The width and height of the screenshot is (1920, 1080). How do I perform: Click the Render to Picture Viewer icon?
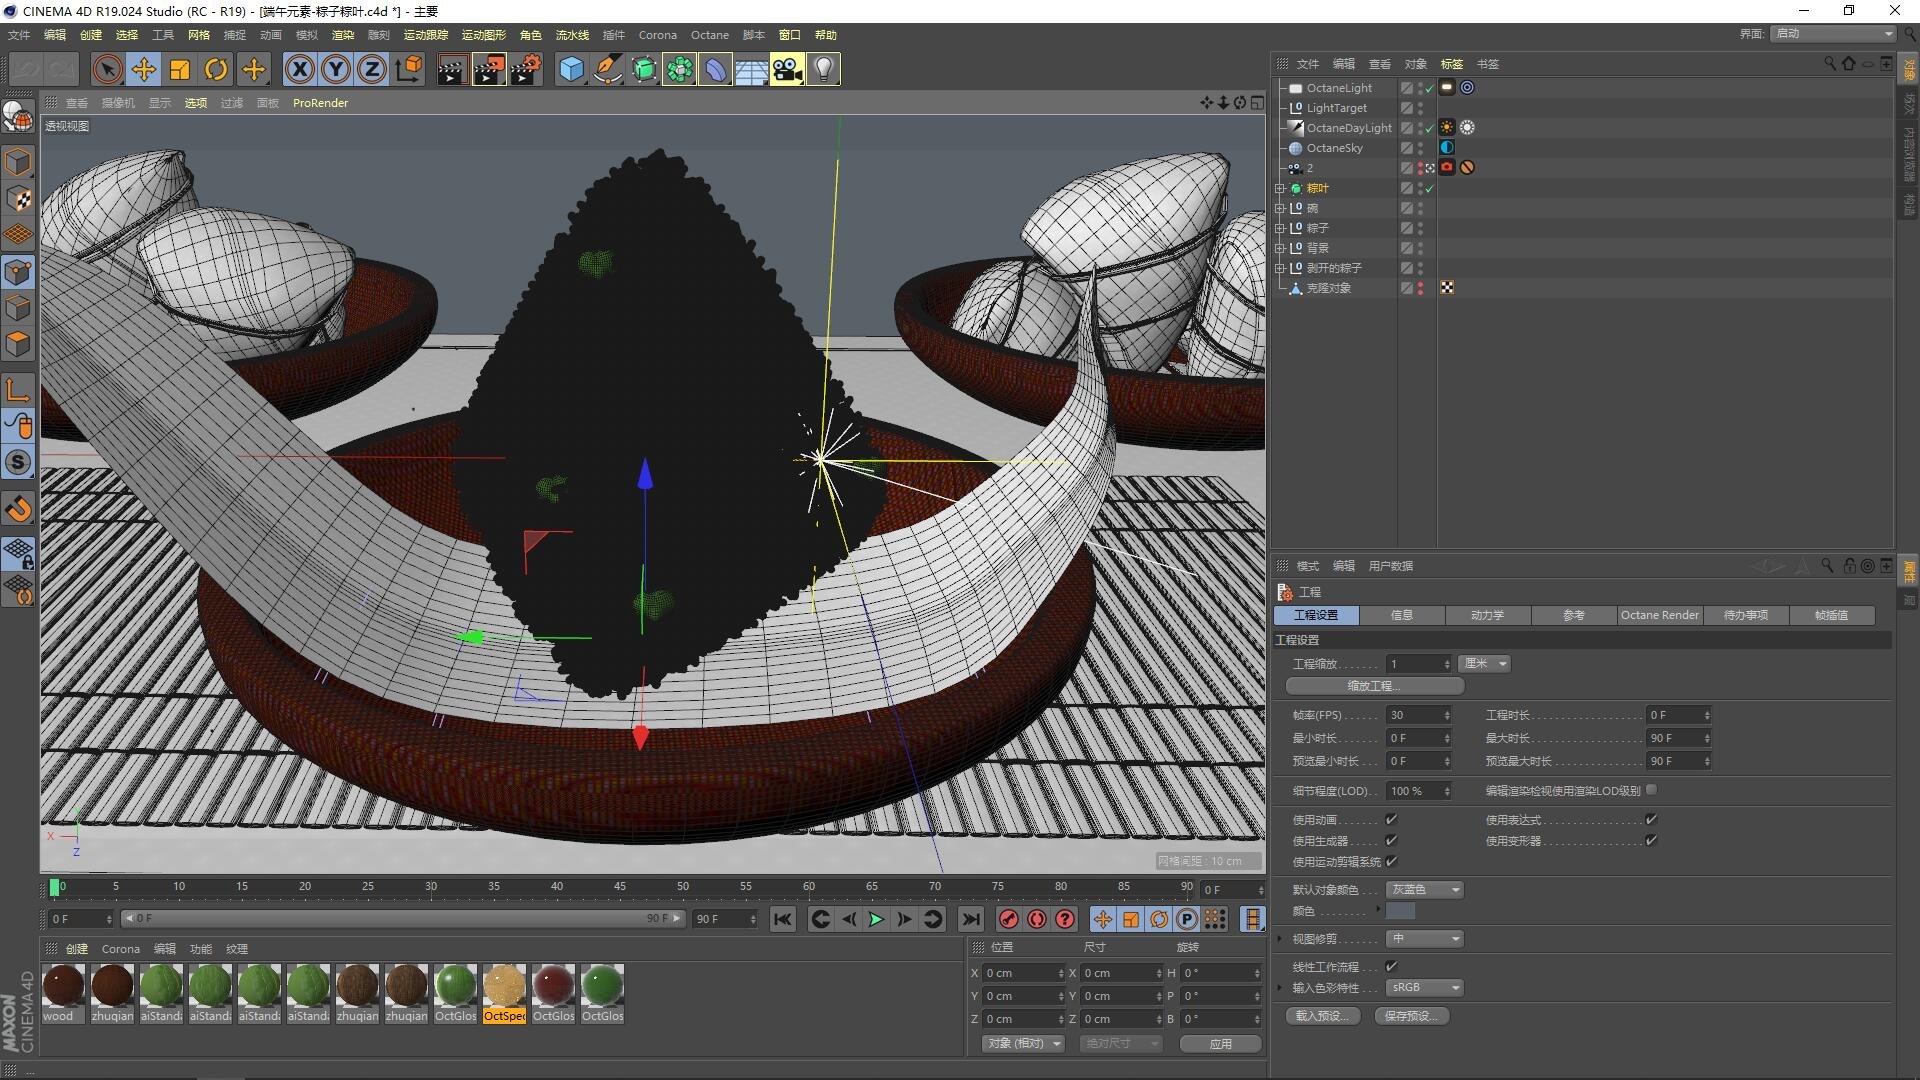pyautogui.click(x=488, y=69)
